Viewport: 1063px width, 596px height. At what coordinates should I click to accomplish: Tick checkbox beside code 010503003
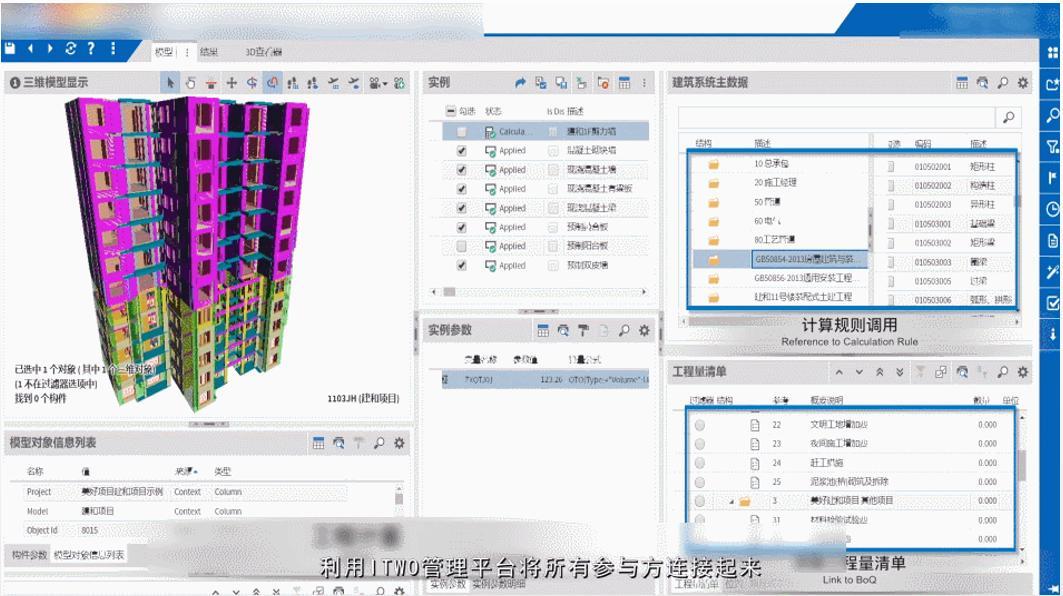891,262
